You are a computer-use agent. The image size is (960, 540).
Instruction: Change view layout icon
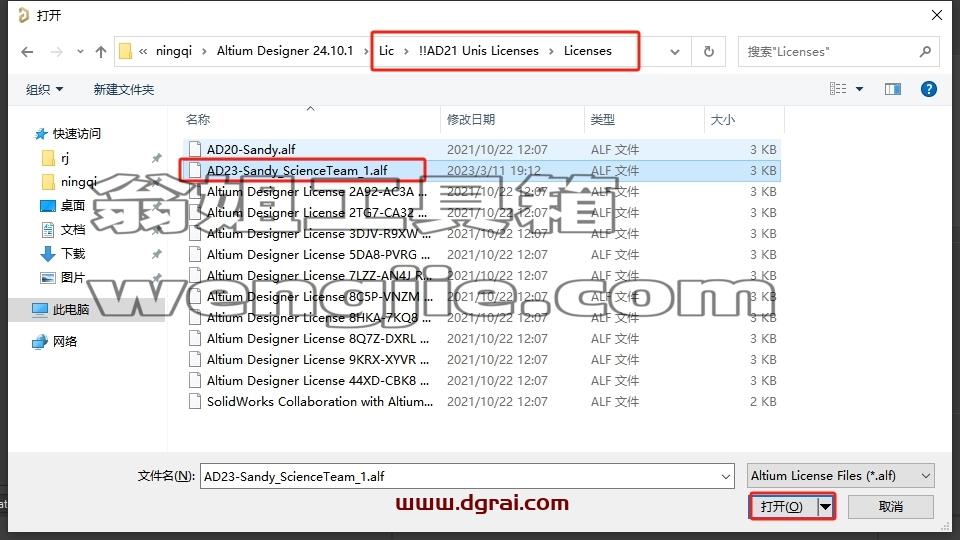[838, 89]
